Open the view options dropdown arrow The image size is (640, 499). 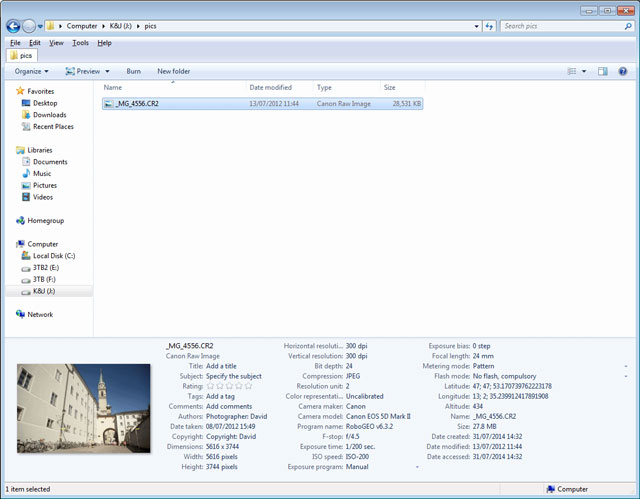coord(584,71)
